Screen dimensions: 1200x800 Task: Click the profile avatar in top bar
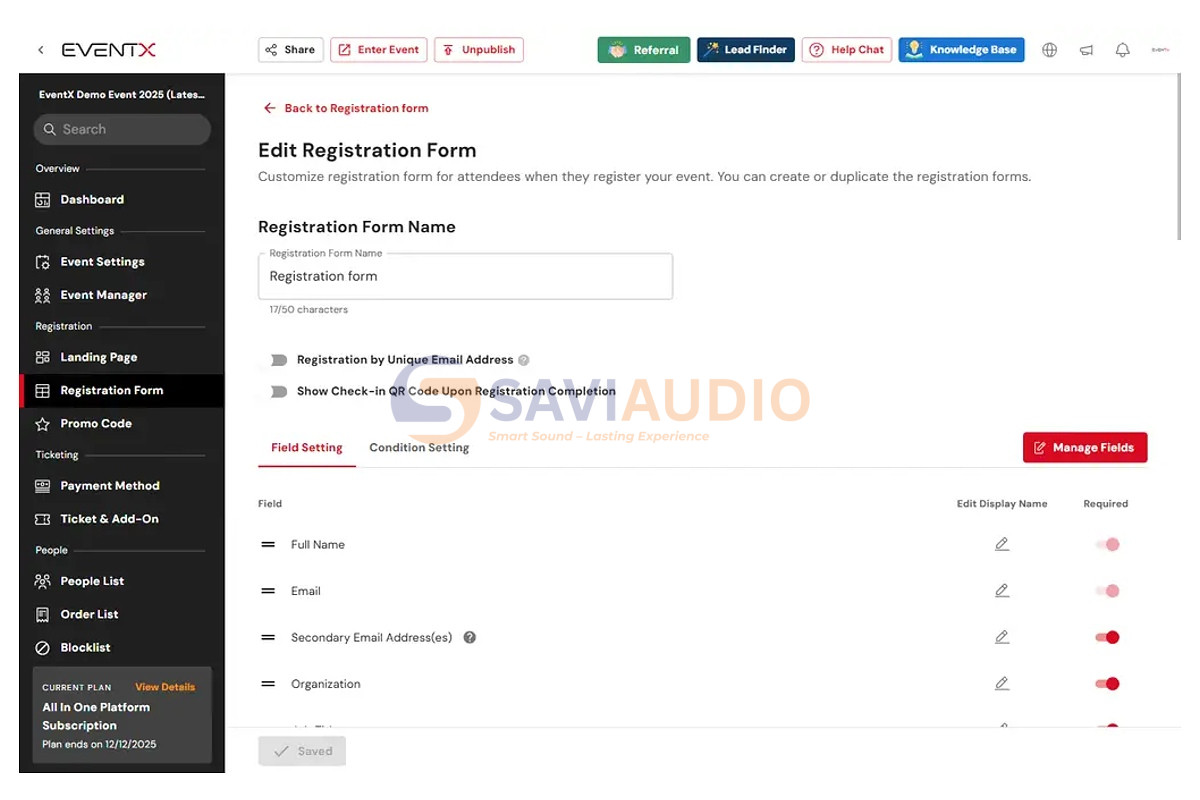1160,50
